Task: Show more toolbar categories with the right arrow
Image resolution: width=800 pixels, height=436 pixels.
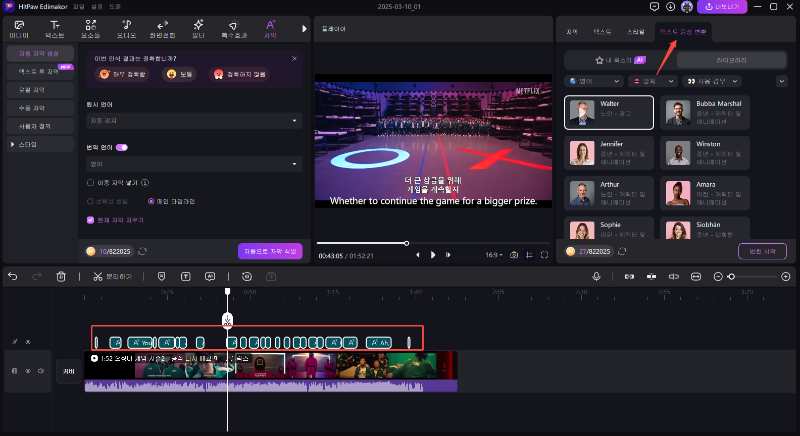Action: click(x=305, y=29)
